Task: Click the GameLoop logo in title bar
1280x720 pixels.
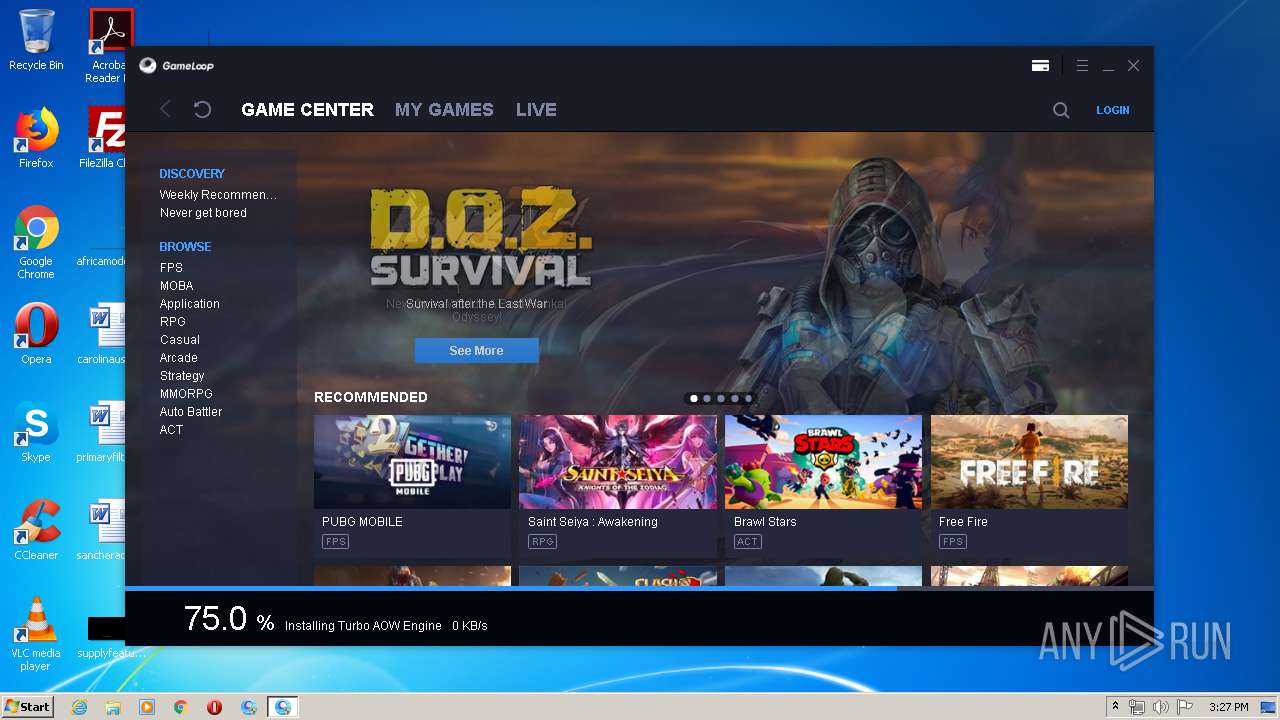Action: pyautogui.click(x=176, y=66)
